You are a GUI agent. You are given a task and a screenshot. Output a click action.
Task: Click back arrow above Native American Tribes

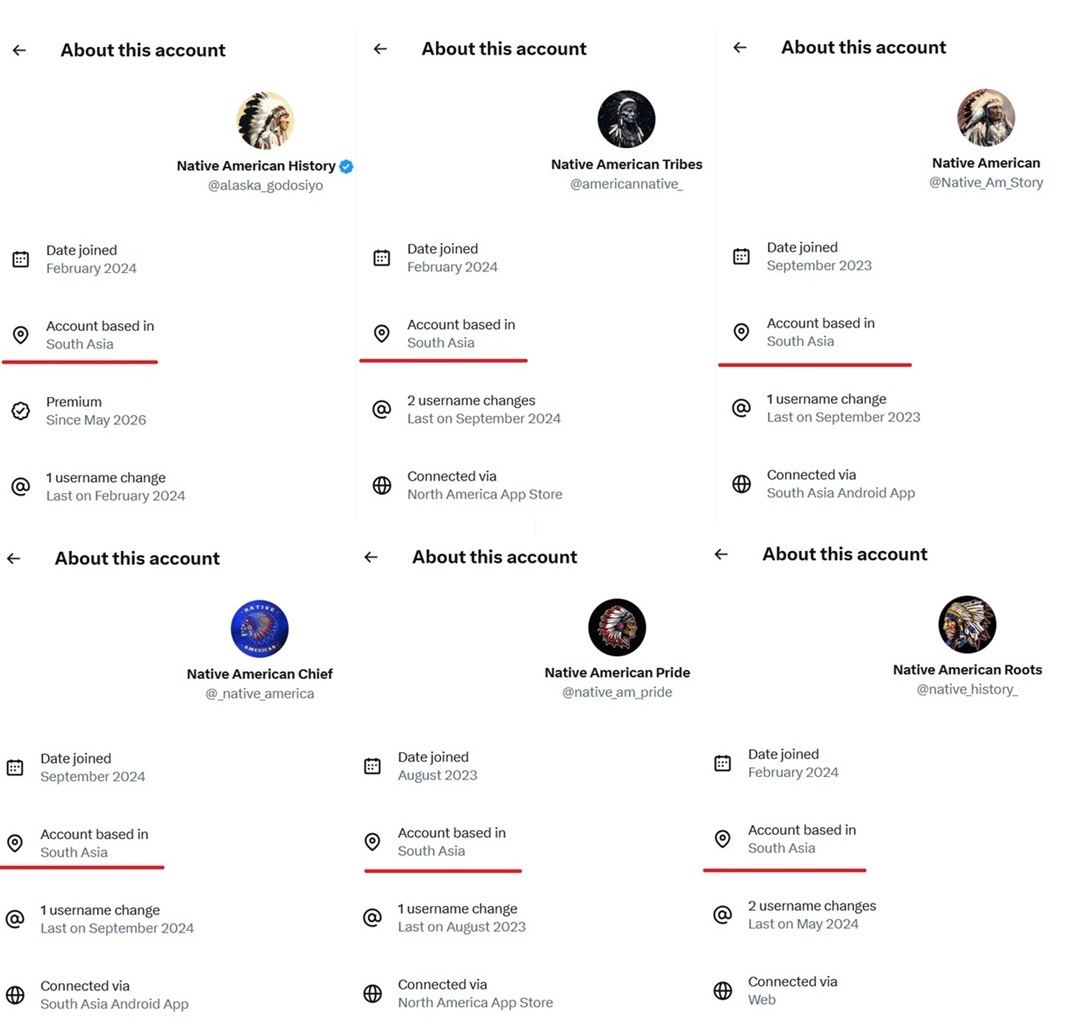[380, 48]
